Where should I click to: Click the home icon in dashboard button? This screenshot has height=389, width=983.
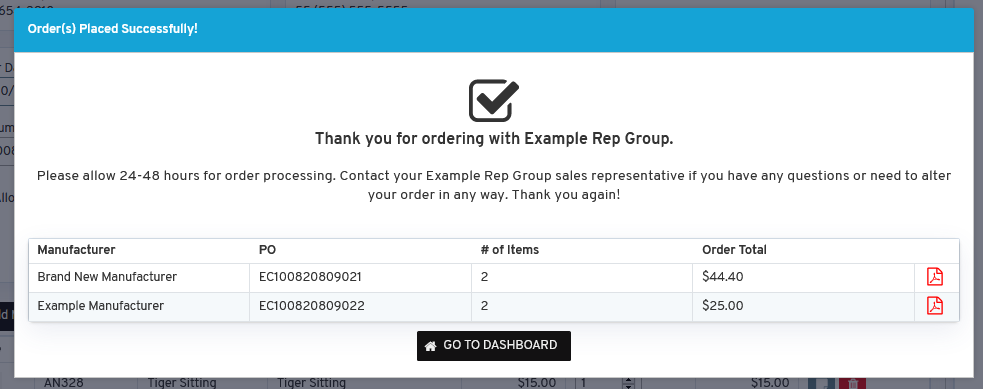[431, 346]
